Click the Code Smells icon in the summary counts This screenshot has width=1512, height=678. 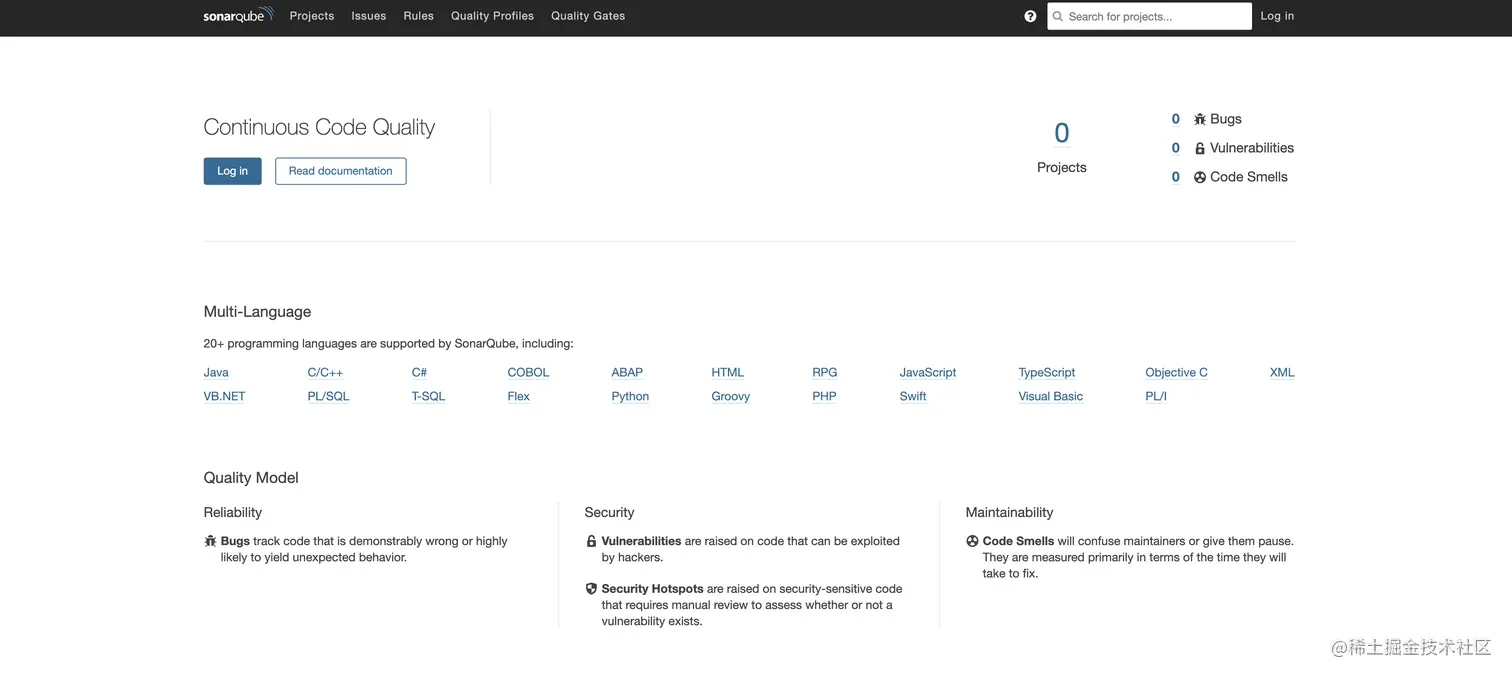[1200, 177]
